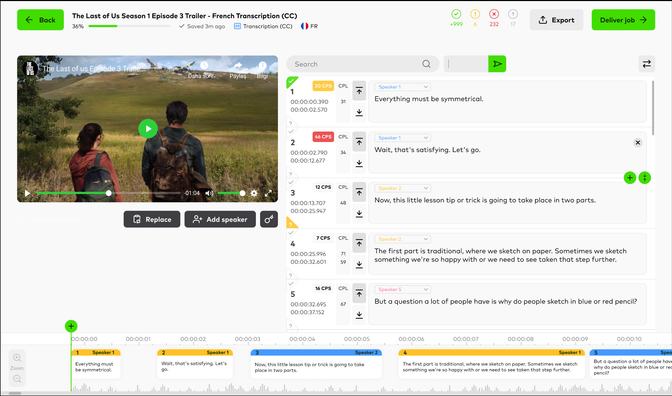Click the move-up arrow on subtitle 5

[359, 294]
